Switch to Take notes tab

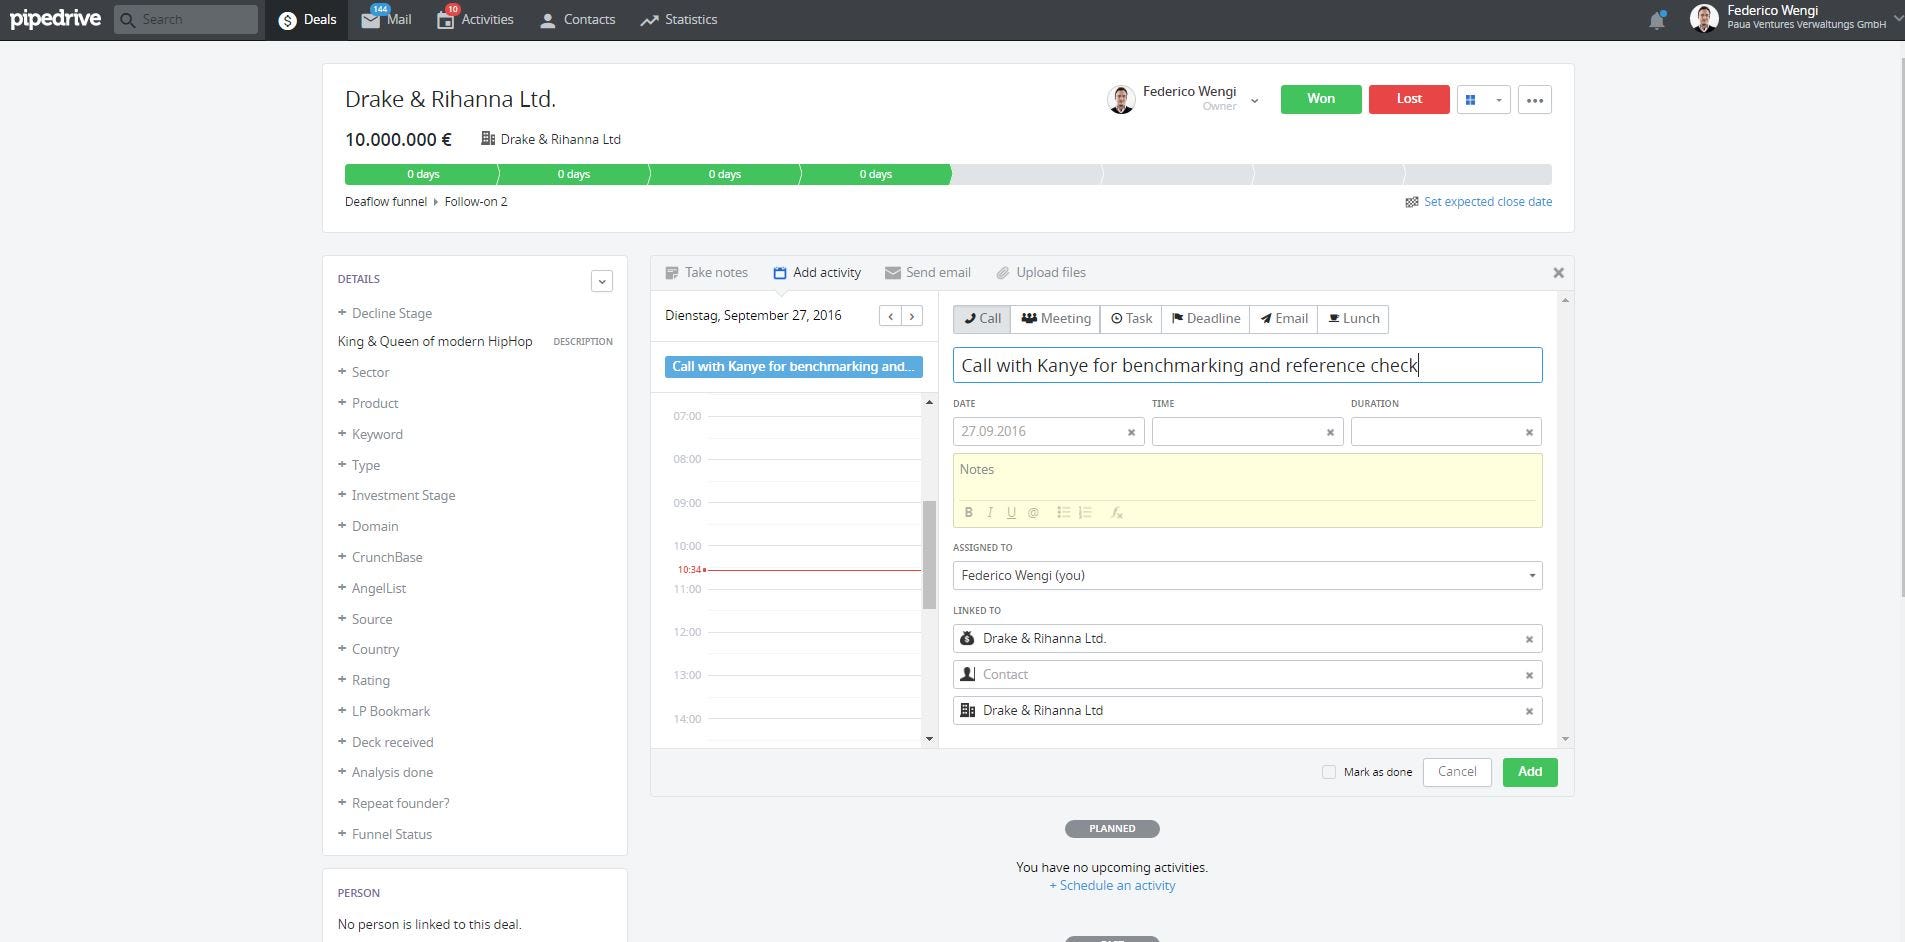pos(706,272)
